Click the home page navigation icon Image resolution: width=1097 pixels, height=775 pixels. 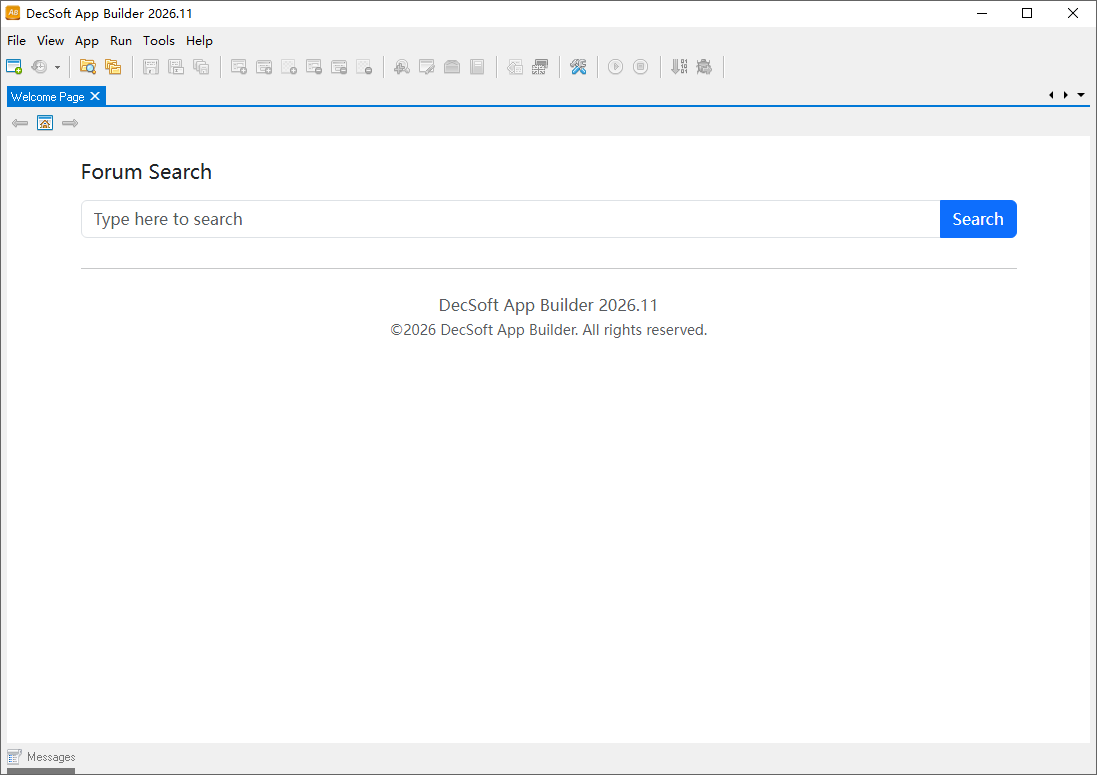tap(45, 123)
